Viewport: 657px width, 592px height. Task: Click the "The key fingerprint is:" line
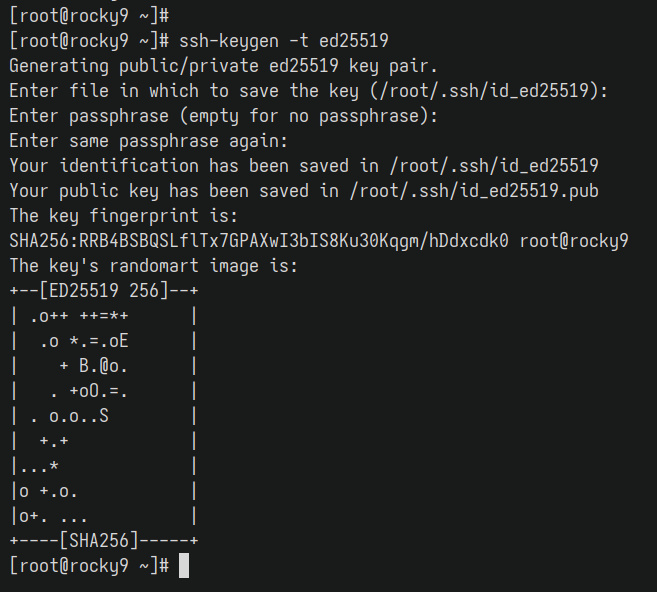tap(123, 216)
